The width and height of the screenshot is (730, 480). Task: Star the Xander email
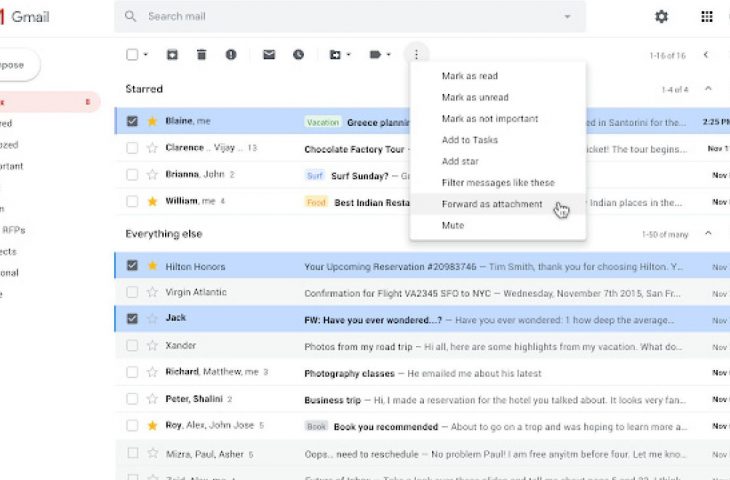point(152,345)
